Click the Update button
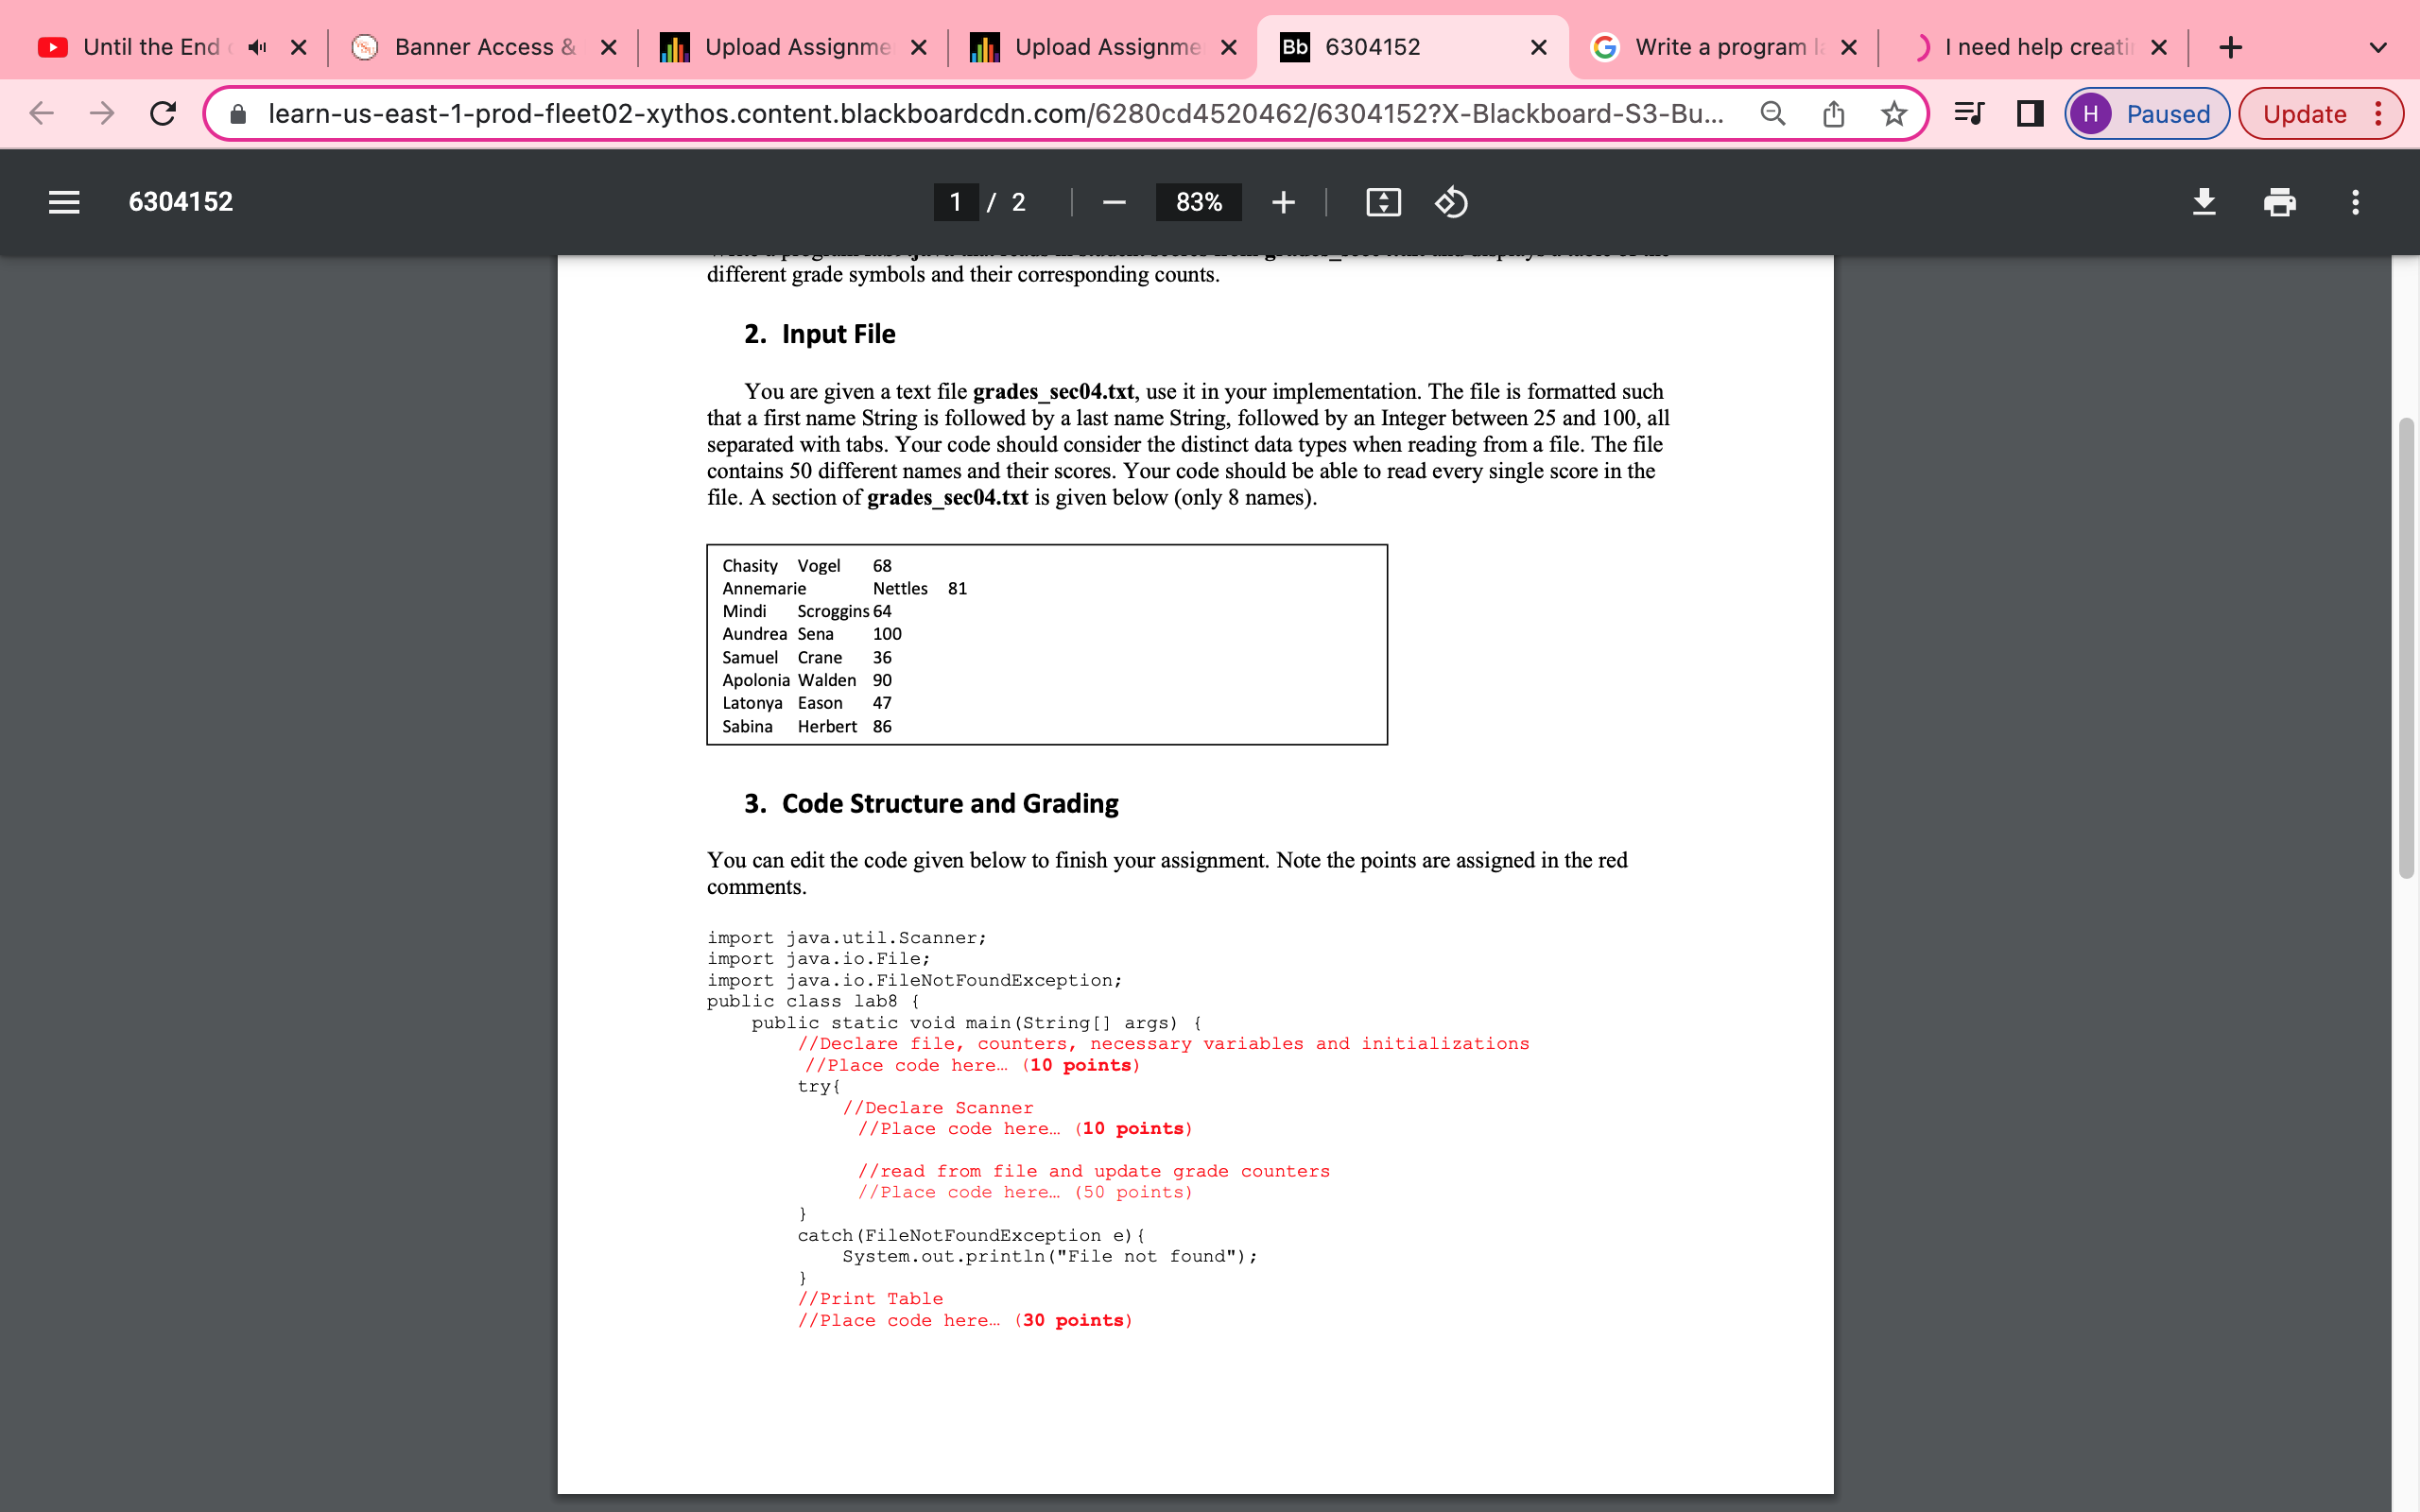The image size is (2420, 1512). [2305, 113]
